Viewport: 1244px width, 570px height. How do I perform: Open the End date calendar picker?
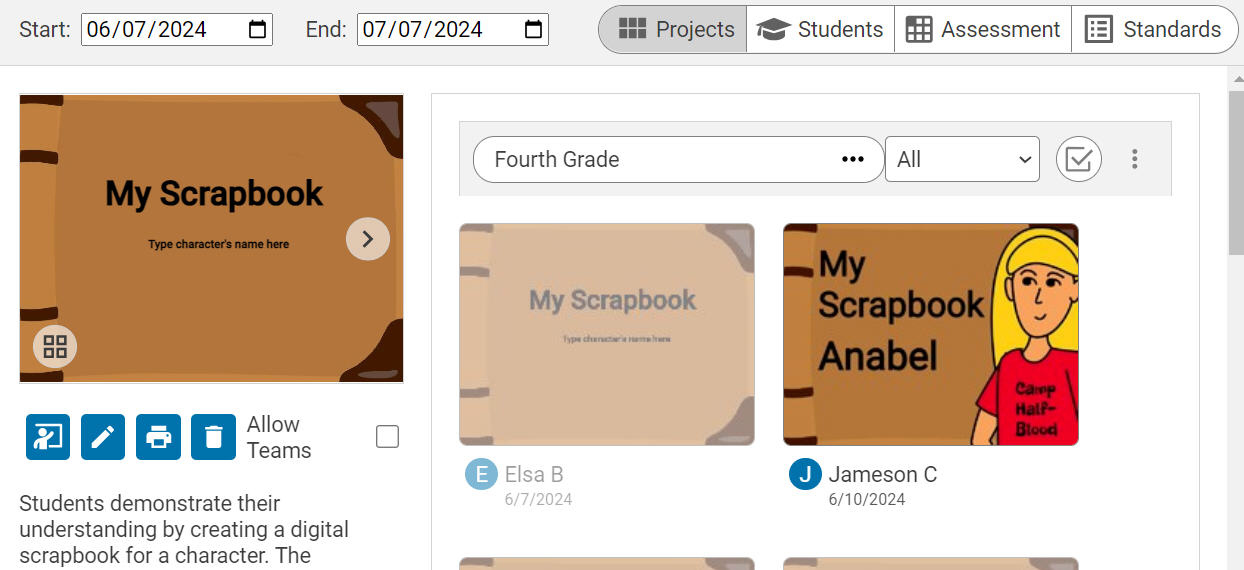(x=534, y=30)
